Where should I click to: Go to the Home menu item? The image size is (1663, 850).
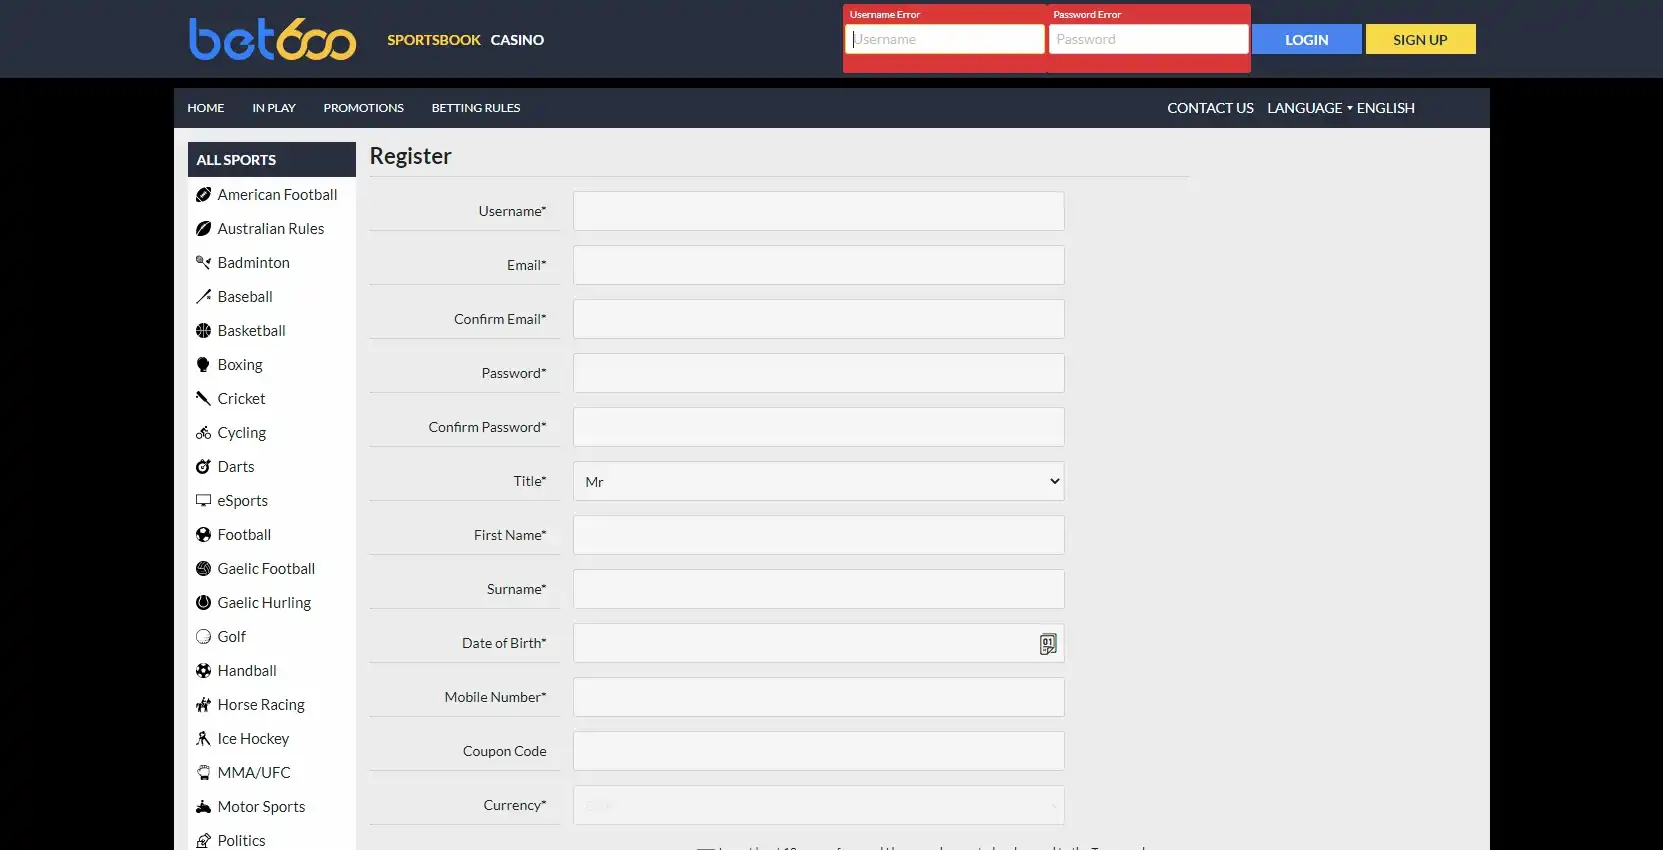(206, 108)
